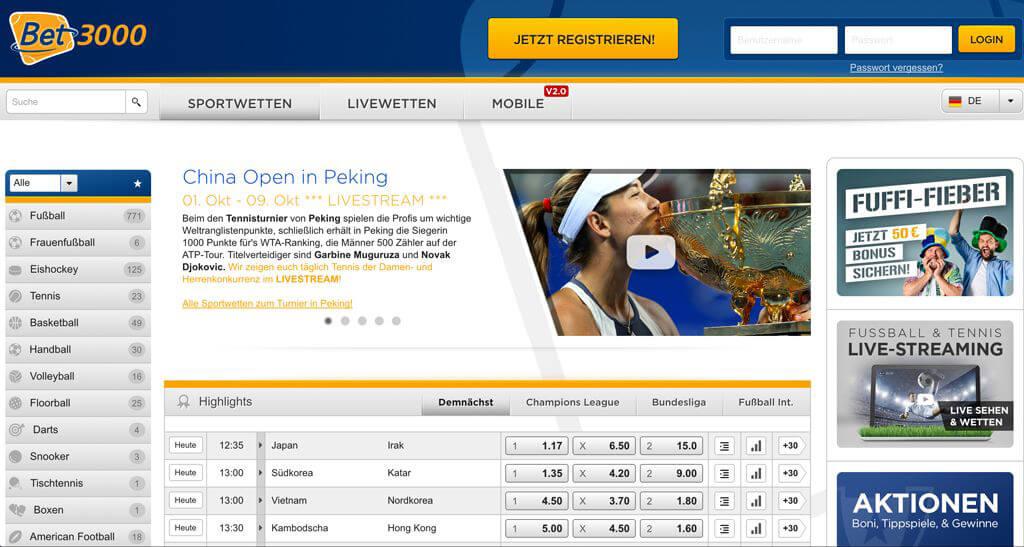Open Alle Sportwetten zum Turnier in Peking link
Image resolution: width=1024 pixels, height=547 pixels.
pos(267,304)
